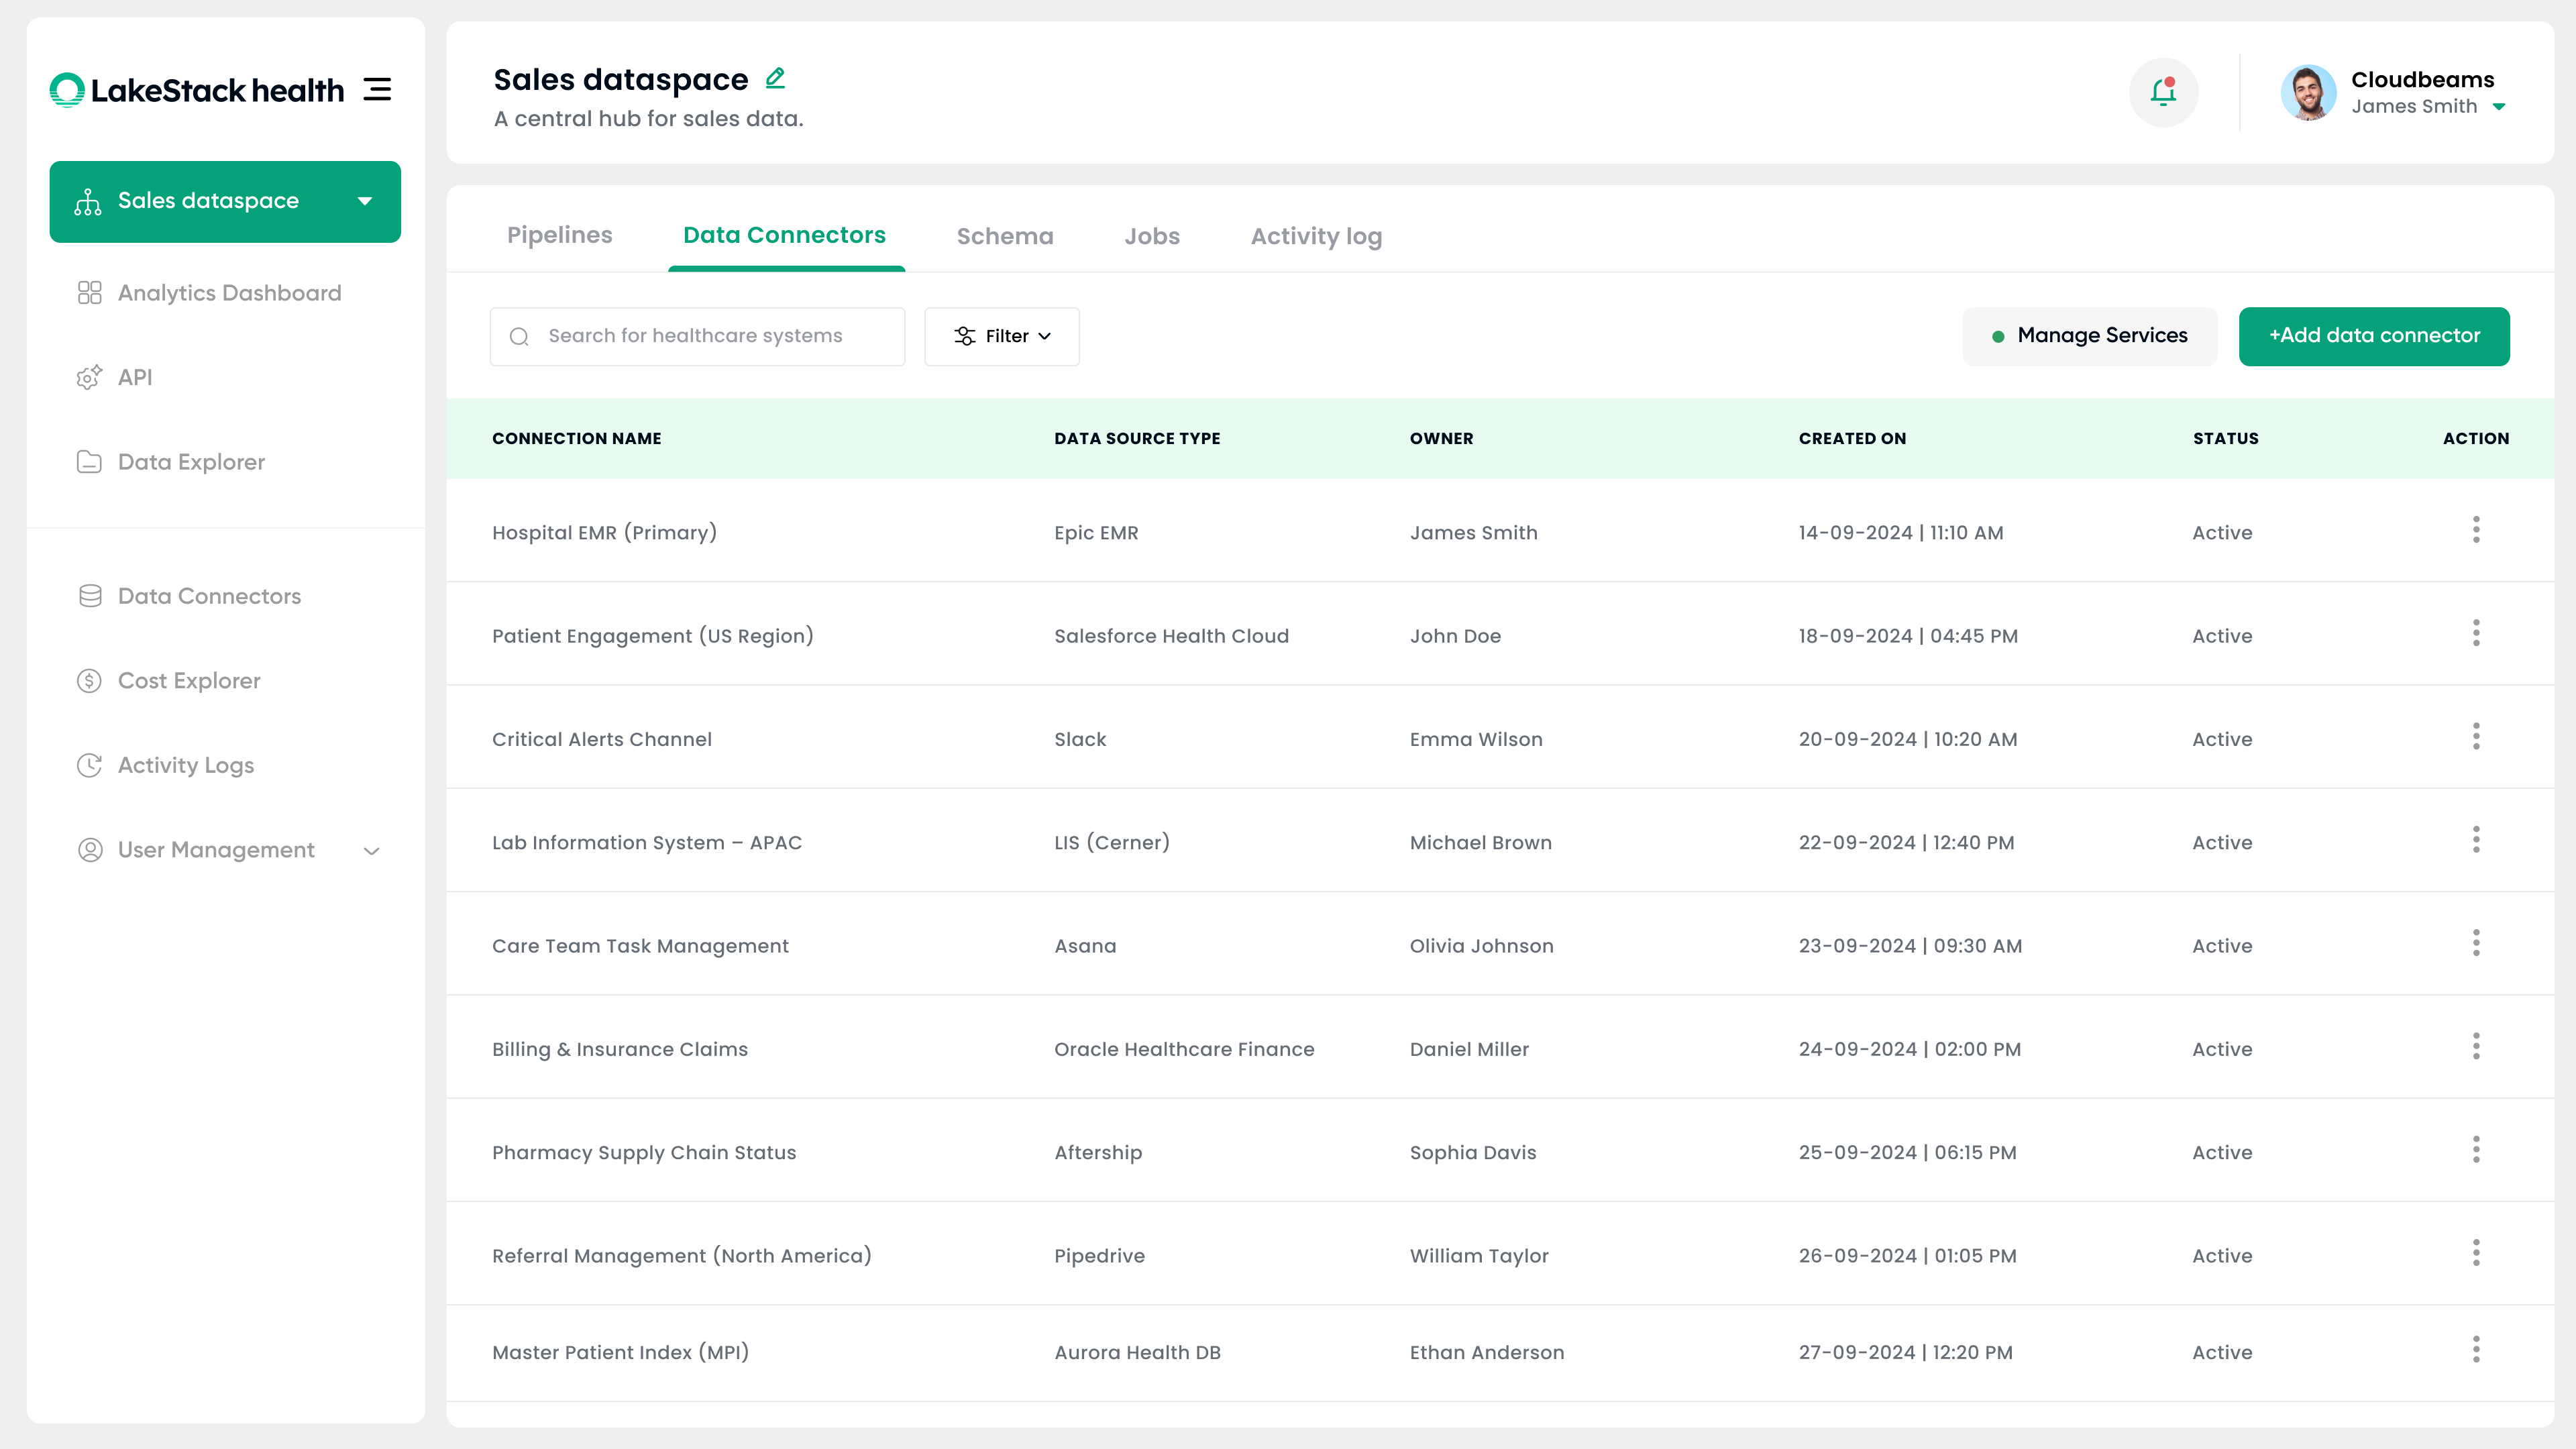The height and width of the screenshot is (1449, 2576).
Task: Open three-dot menu for Critical Alerts Channel
Action: click(2476, 737)
